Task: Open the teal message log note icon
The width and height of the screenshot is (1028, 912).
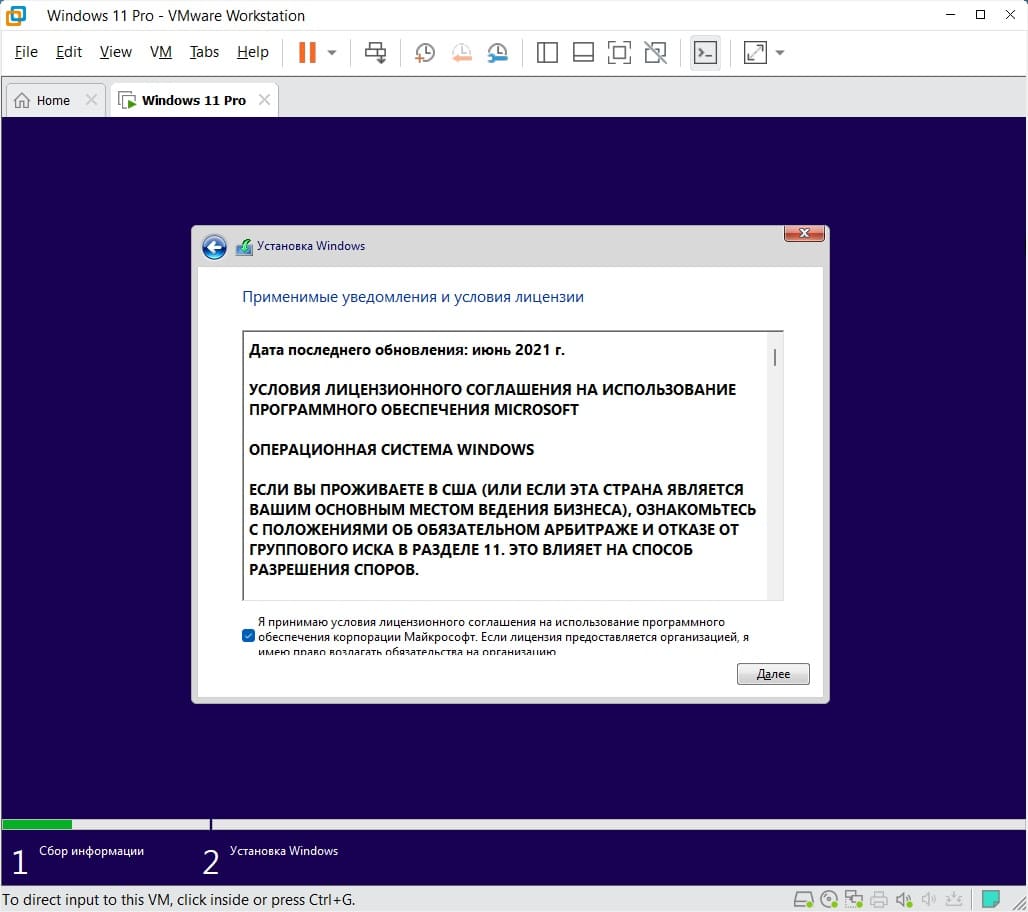Action: click(991, 899)
